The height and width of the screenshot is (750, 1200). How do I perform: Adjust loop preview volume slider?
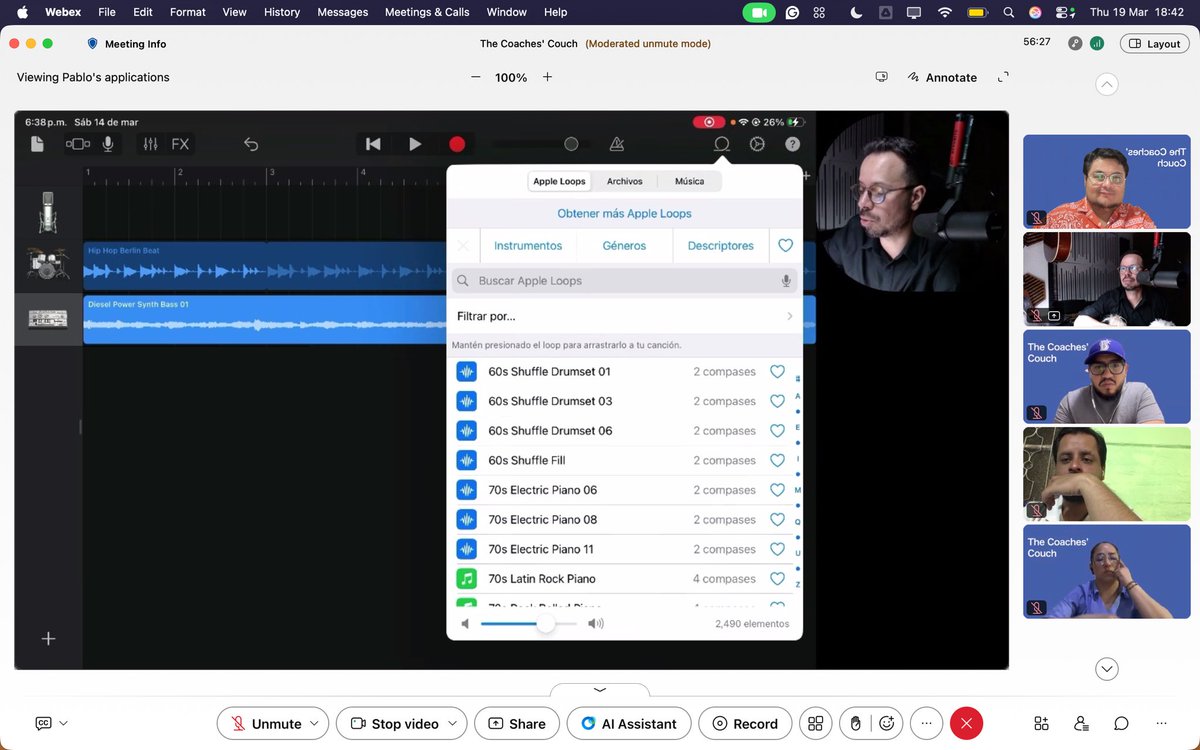pos(545,623)
